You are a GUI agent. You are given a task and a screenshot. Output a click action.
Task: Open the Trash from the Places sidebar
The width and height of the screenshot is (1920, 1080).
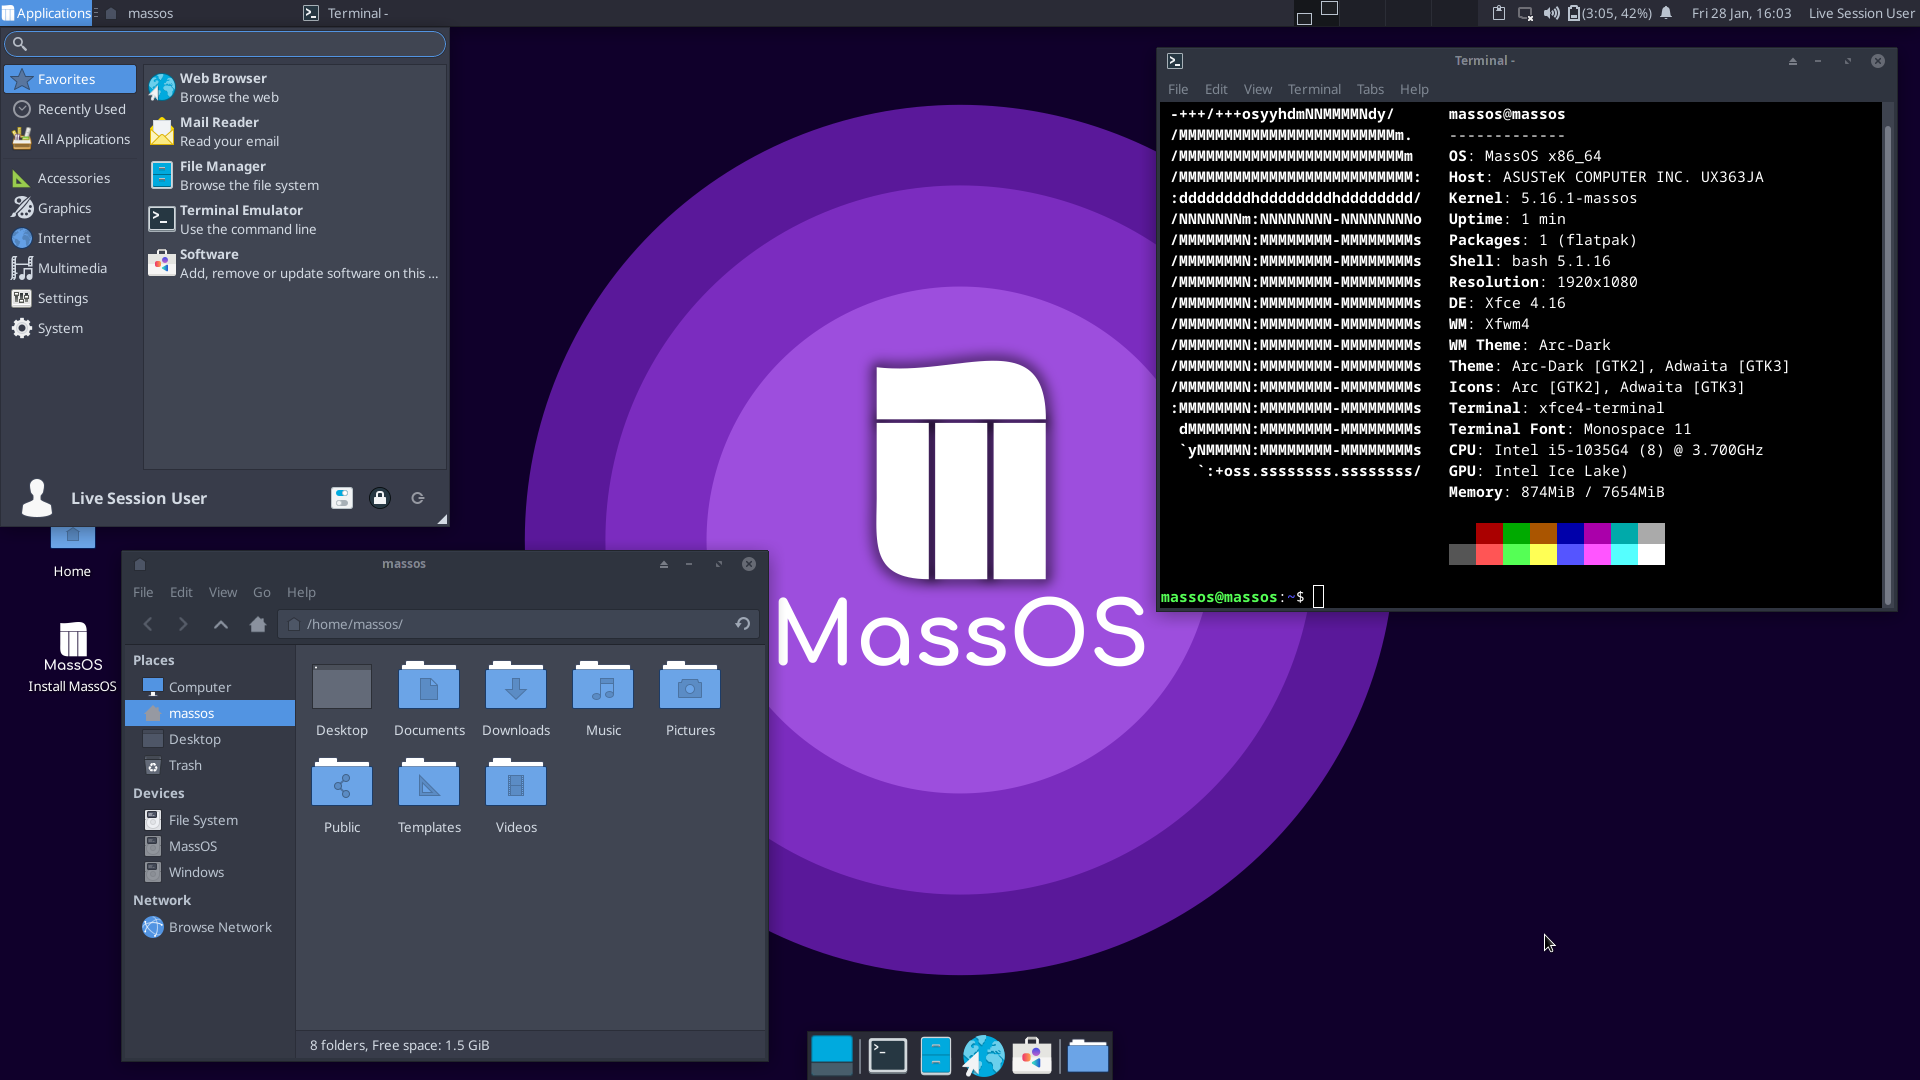click(x=186, y=765)
